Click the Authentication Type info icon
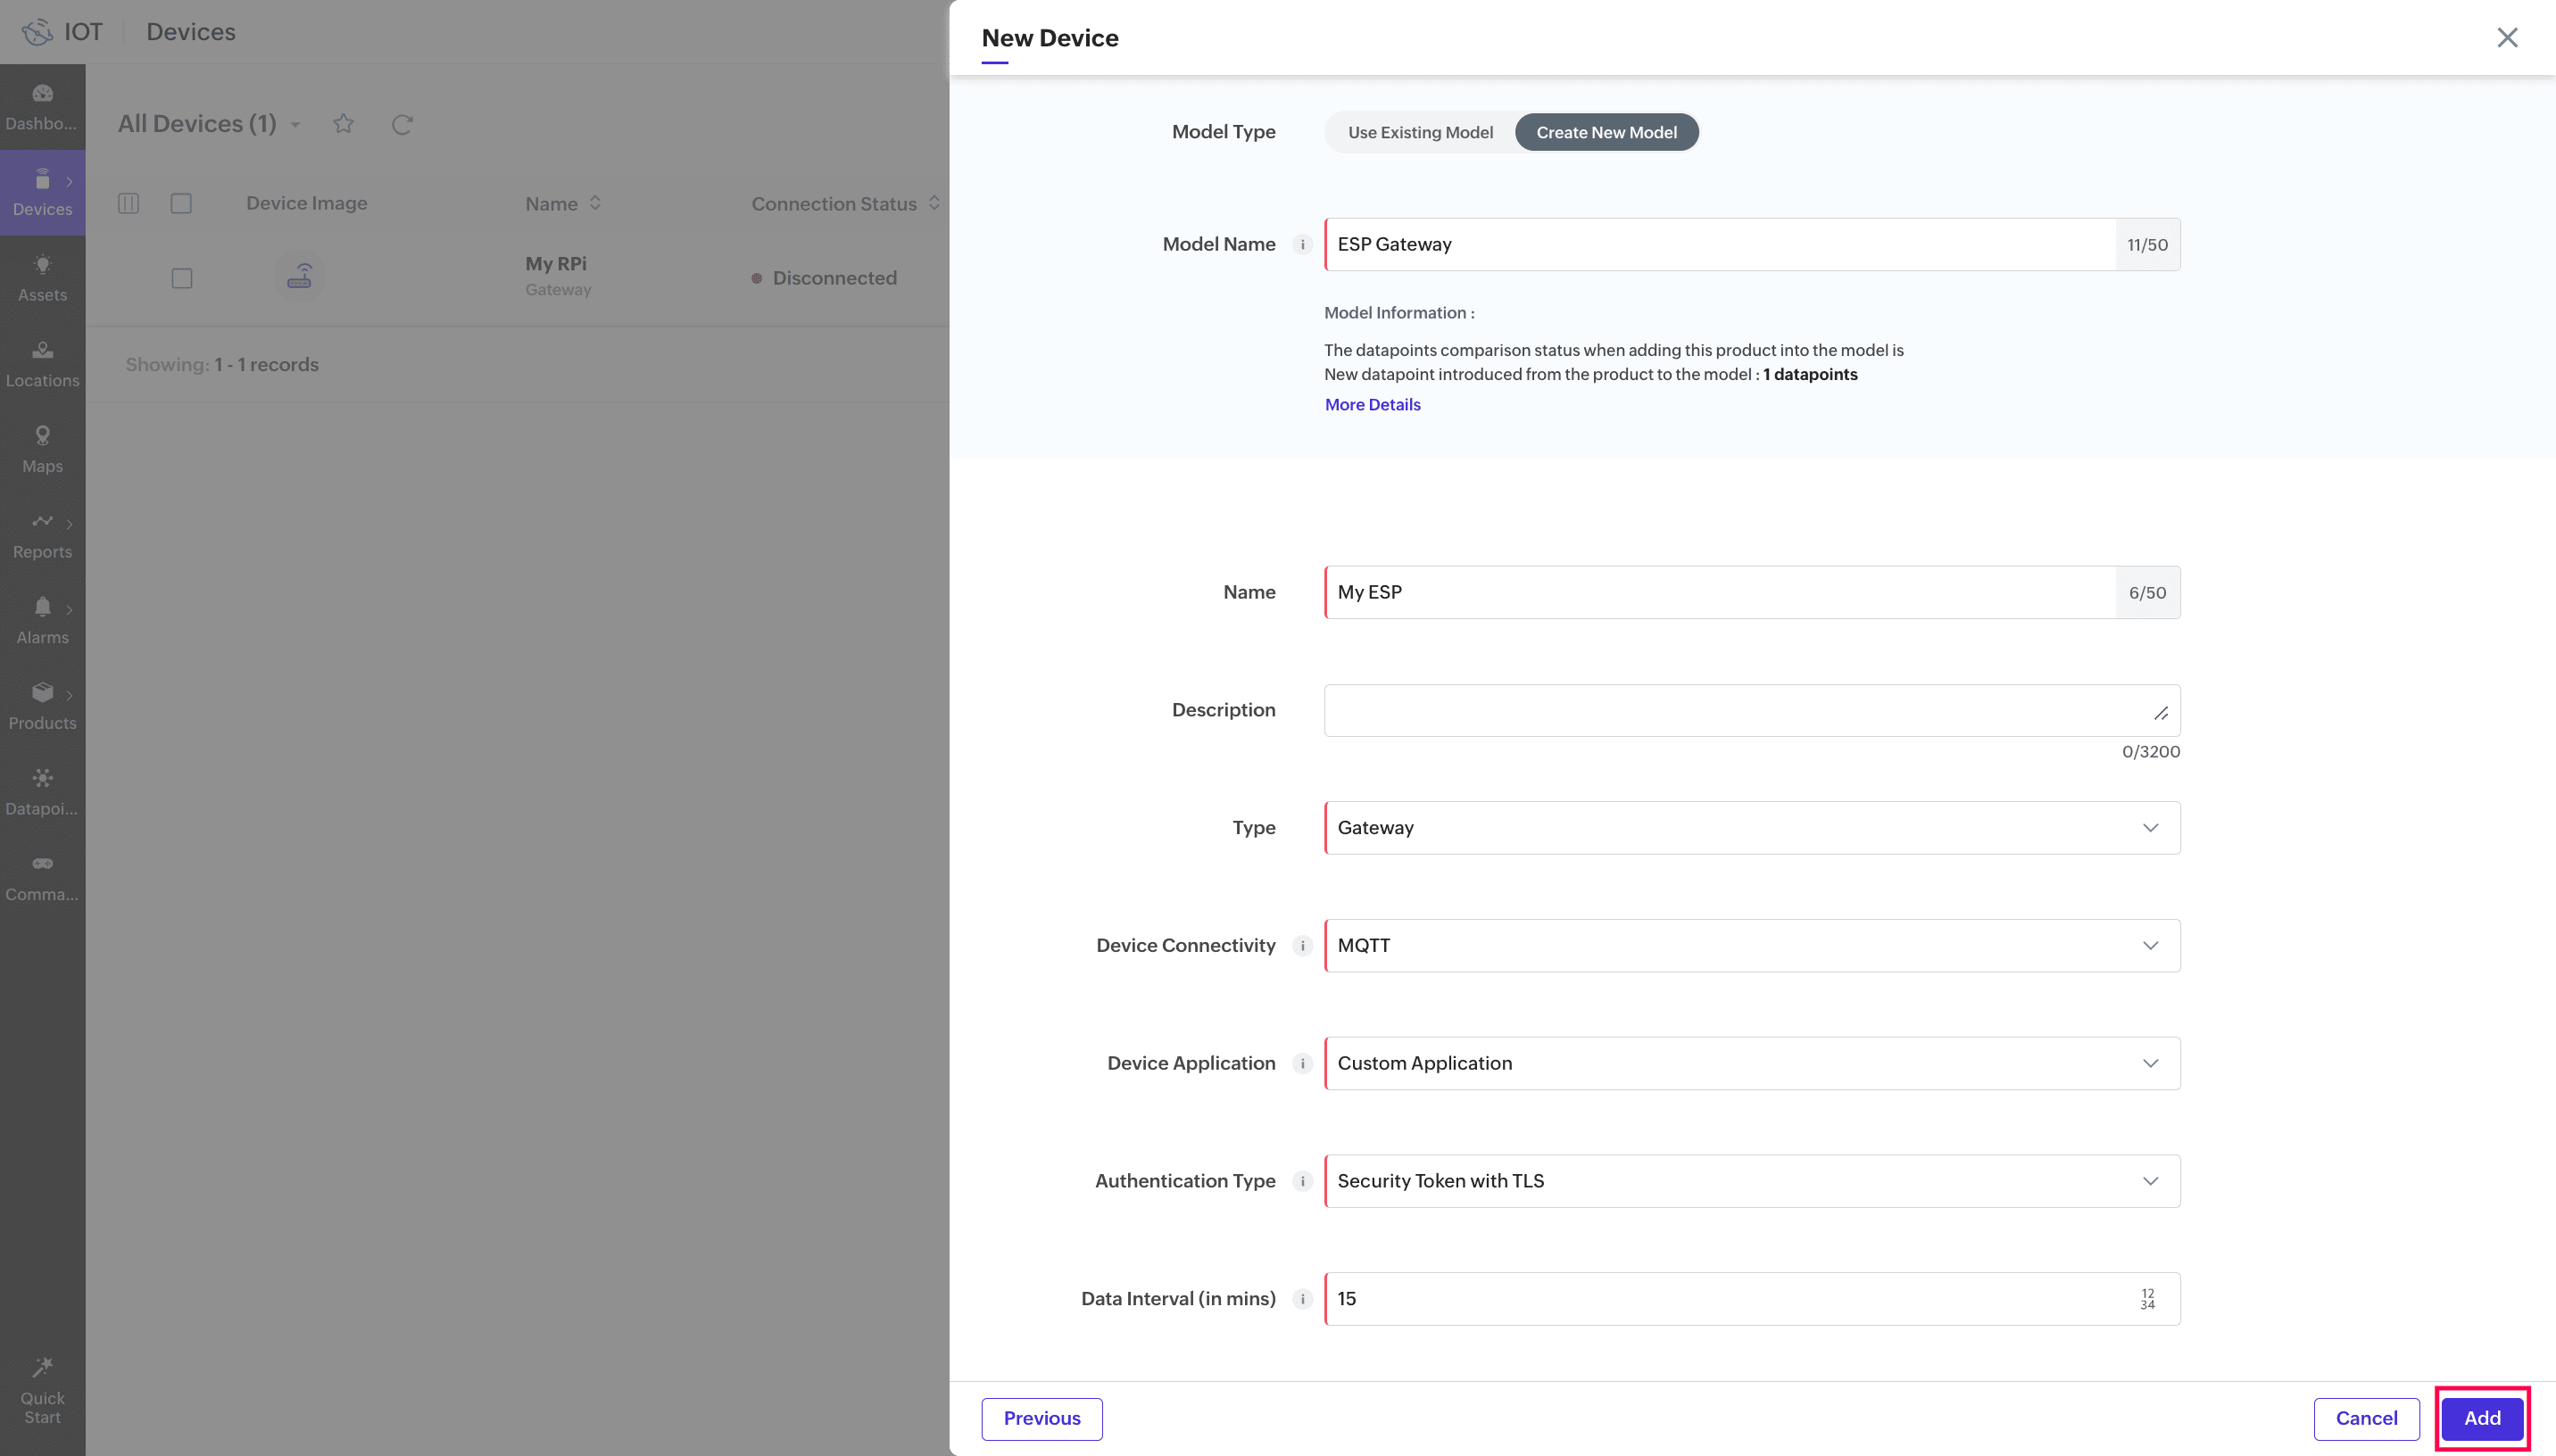 pos(1302,1182)
